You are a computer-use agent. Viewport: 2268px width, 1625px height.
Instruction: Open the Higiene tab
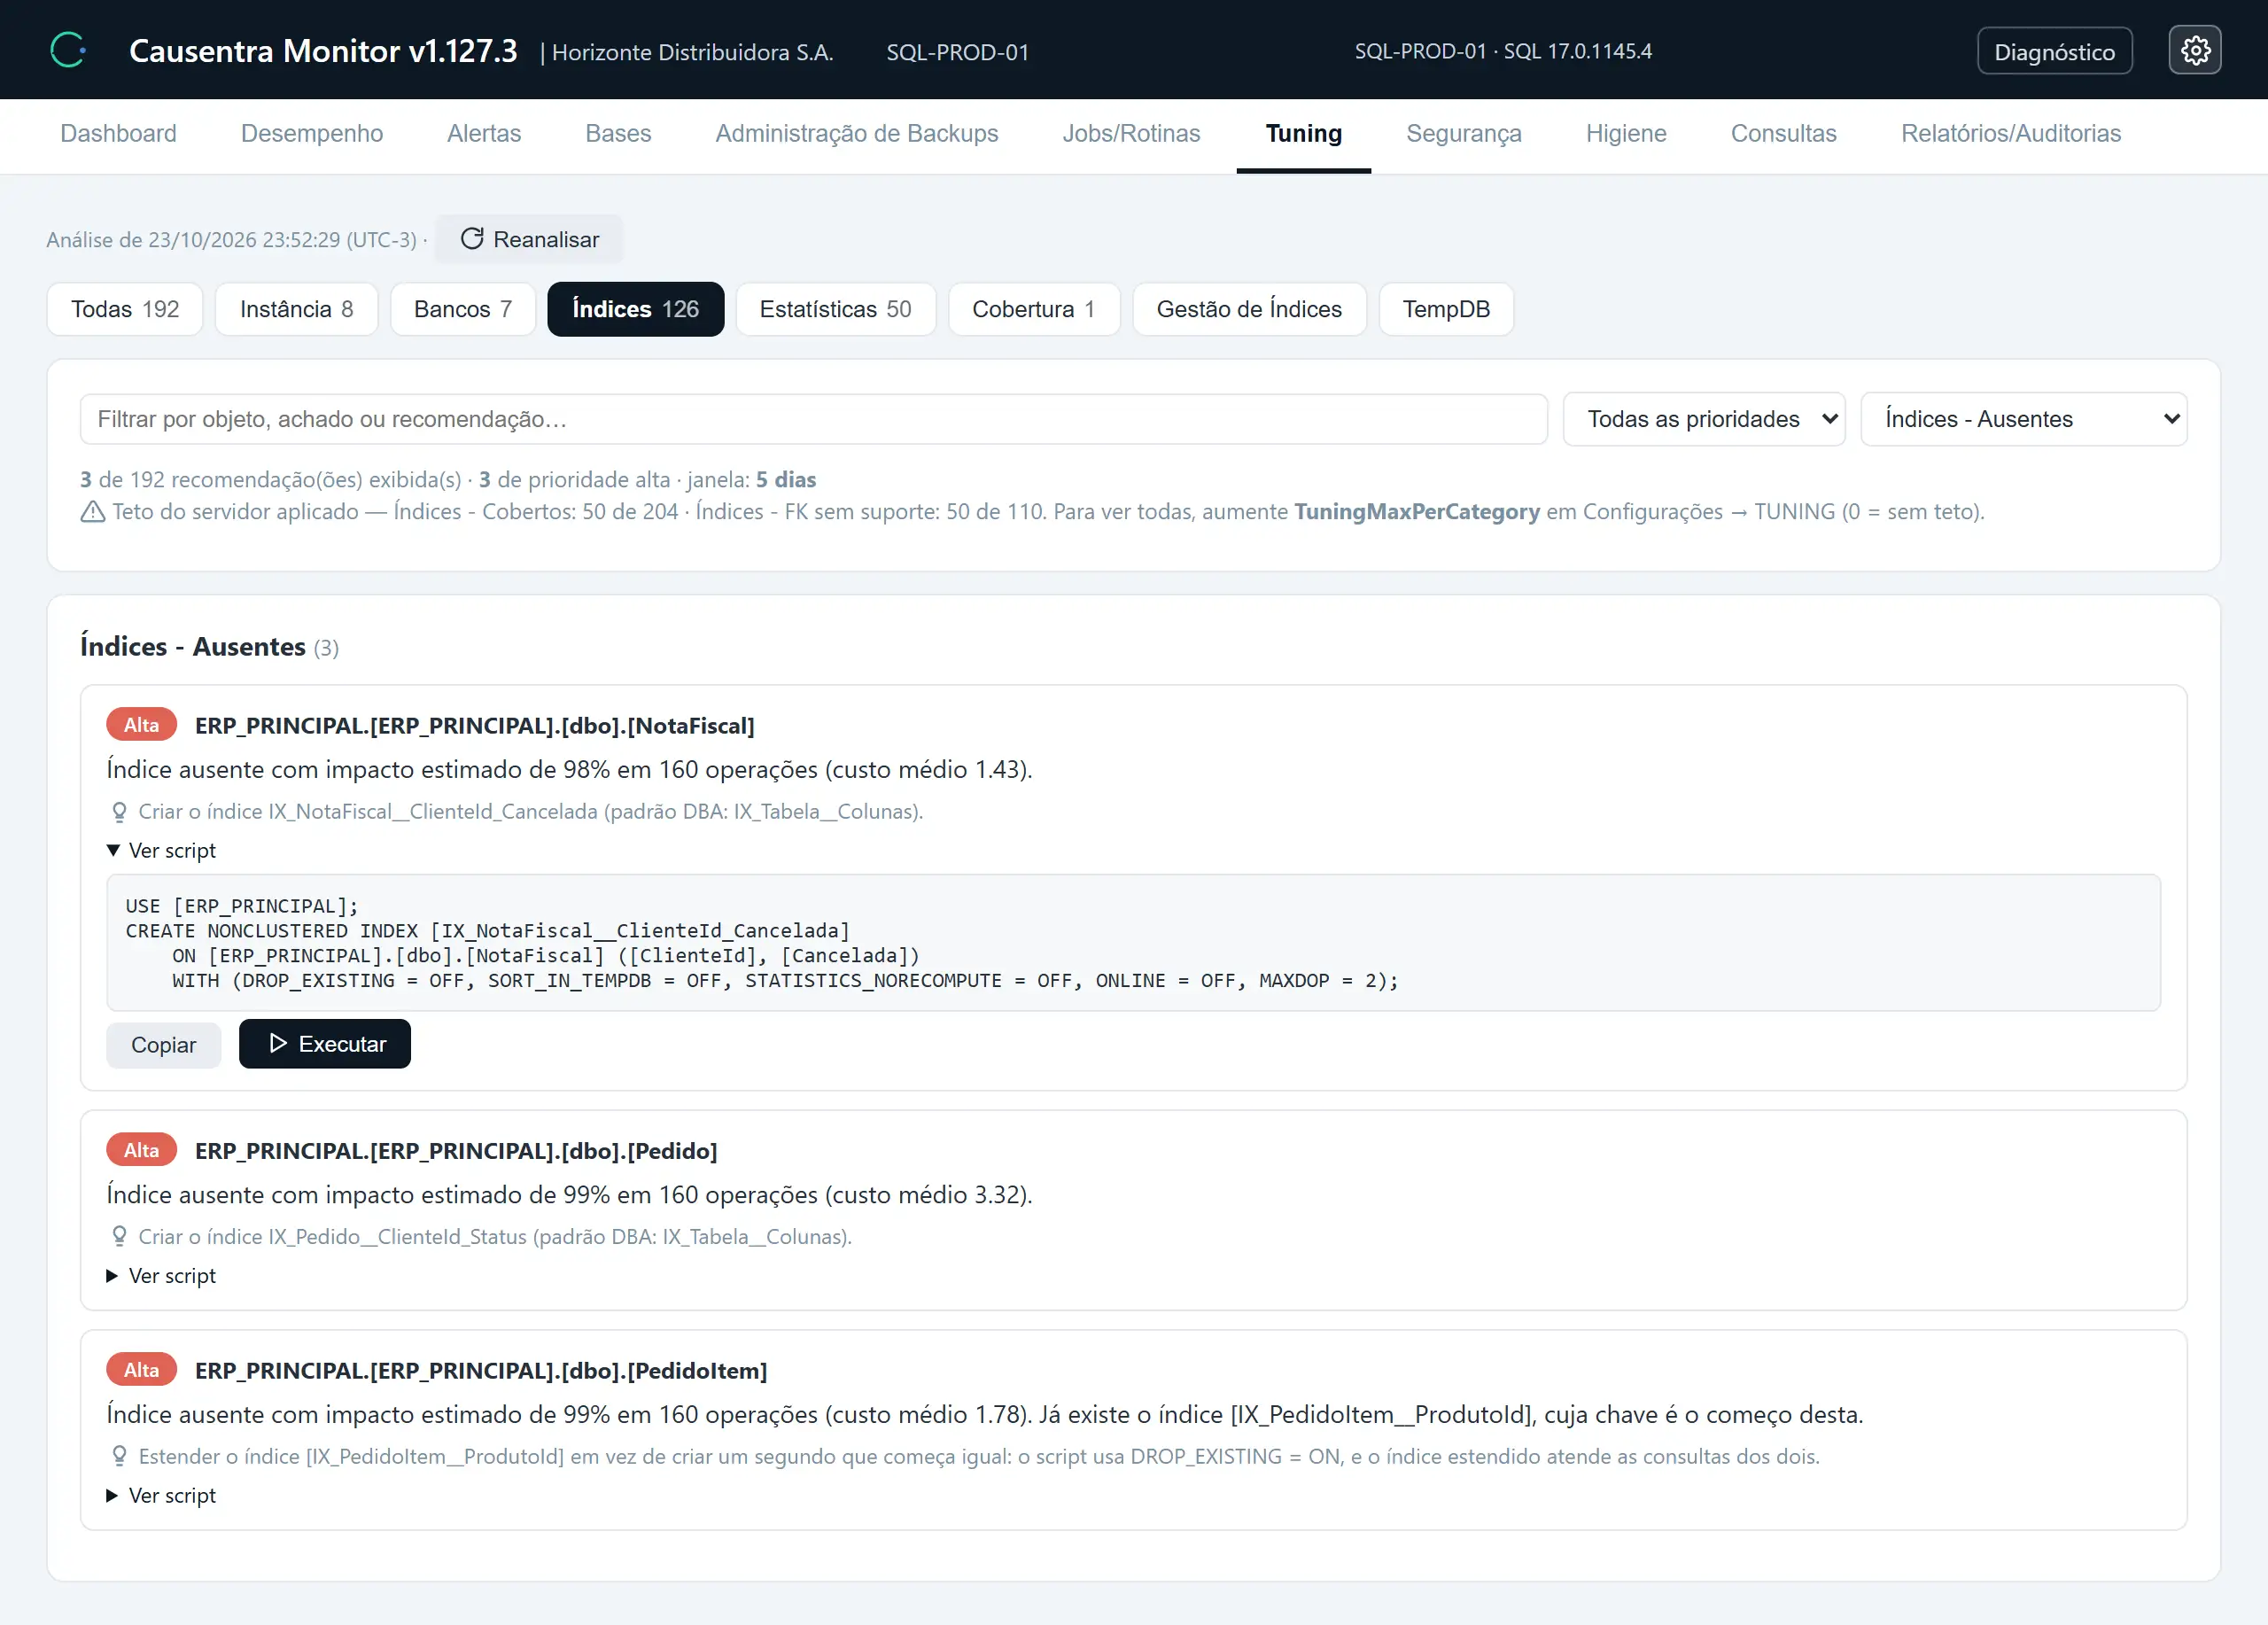click(1626, 134)
